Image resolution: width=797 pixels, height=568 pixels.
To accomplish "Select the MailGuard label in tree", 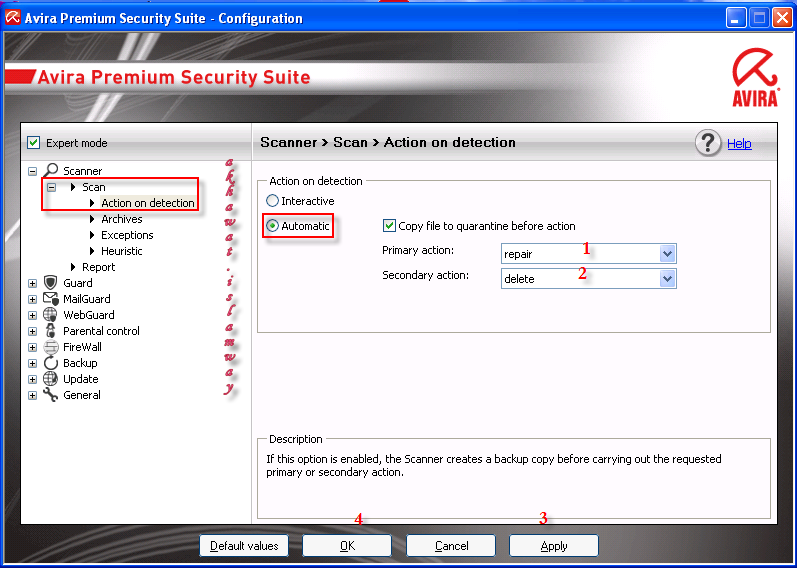I will tap(86, 298).
